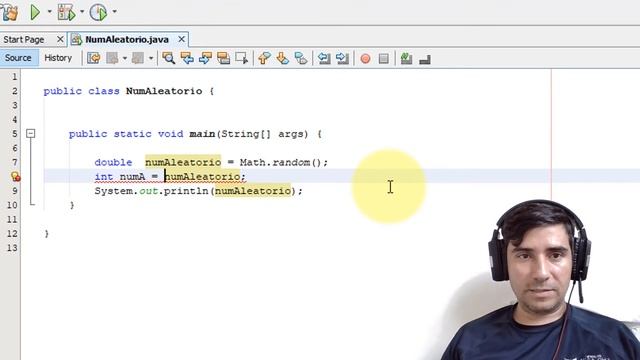Click the Clean and Build Project icon
The height and width of the screenshot is (360, 640).
(9, 12)
